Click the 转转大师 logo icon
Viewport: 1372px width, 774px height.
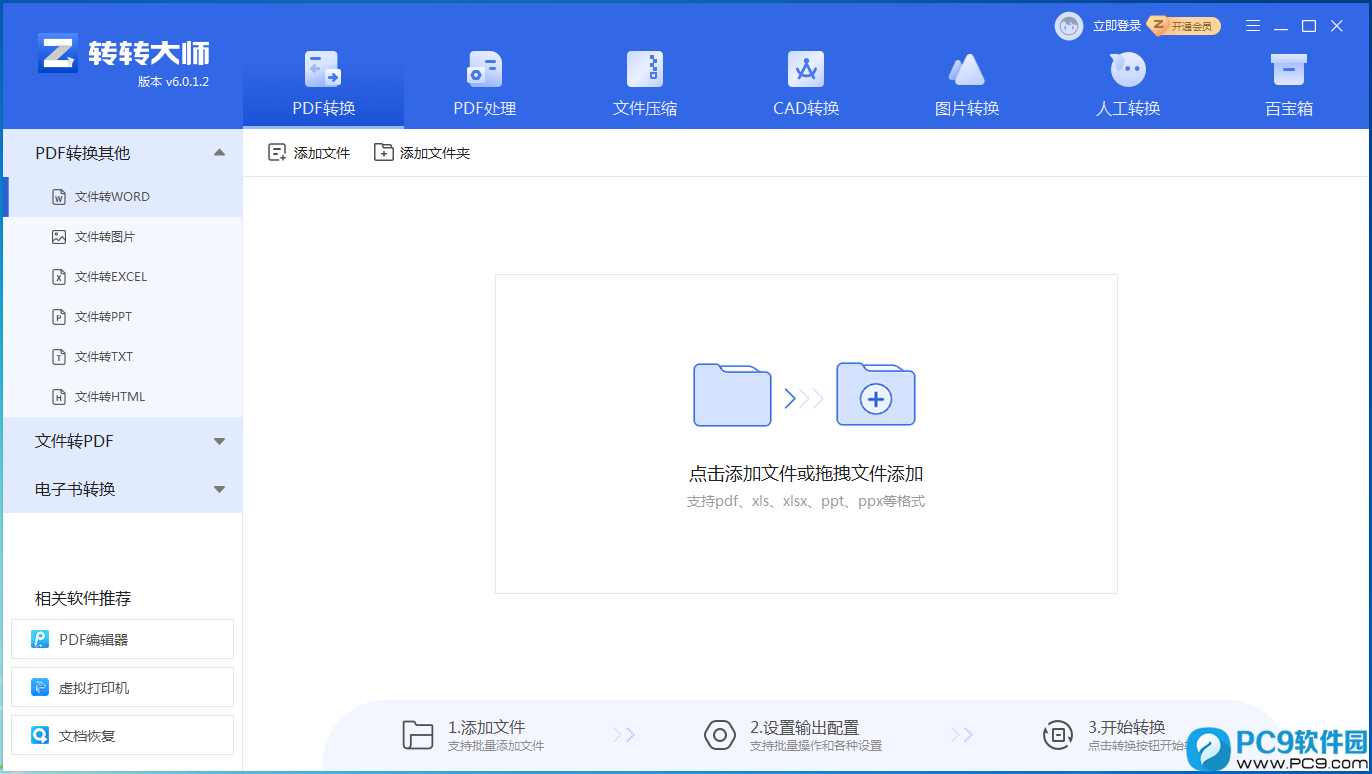(x=58, y=53)
